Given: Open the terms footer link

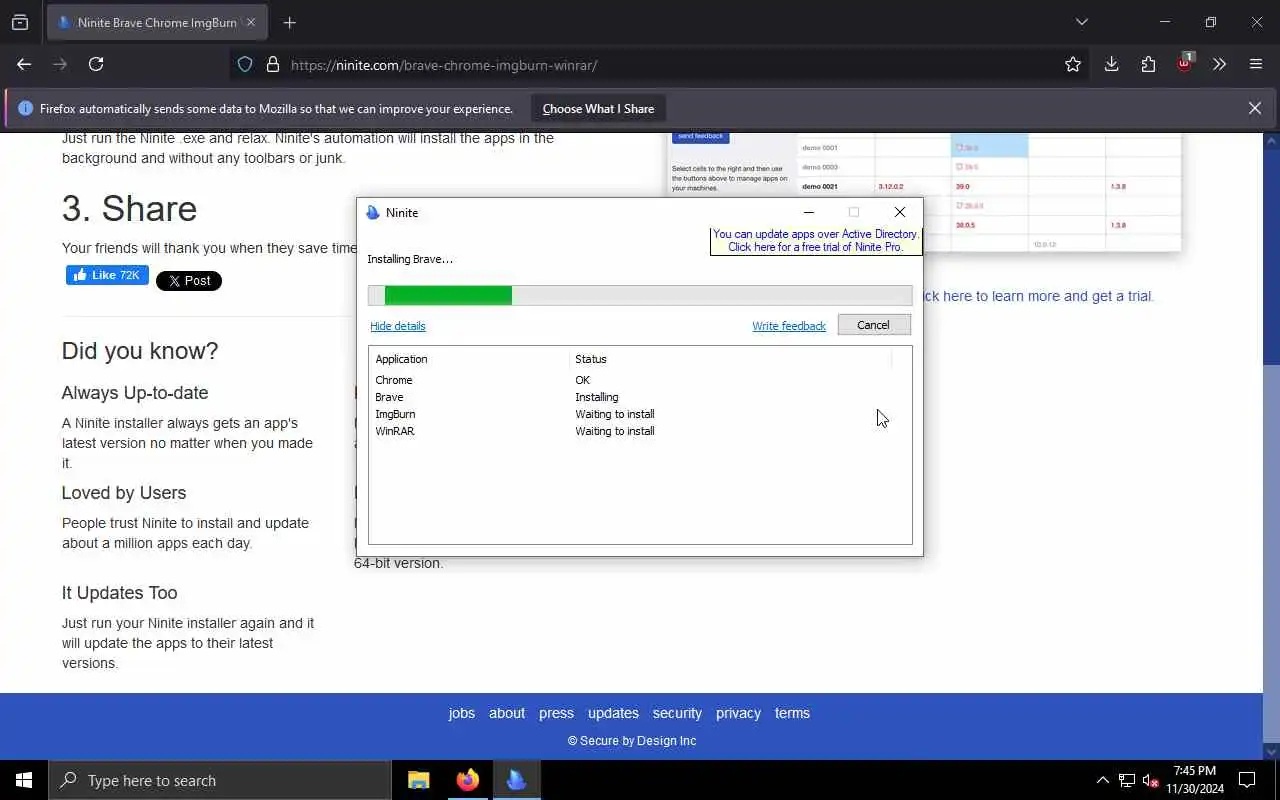Looking at the screenshot, I should point(792,713).
